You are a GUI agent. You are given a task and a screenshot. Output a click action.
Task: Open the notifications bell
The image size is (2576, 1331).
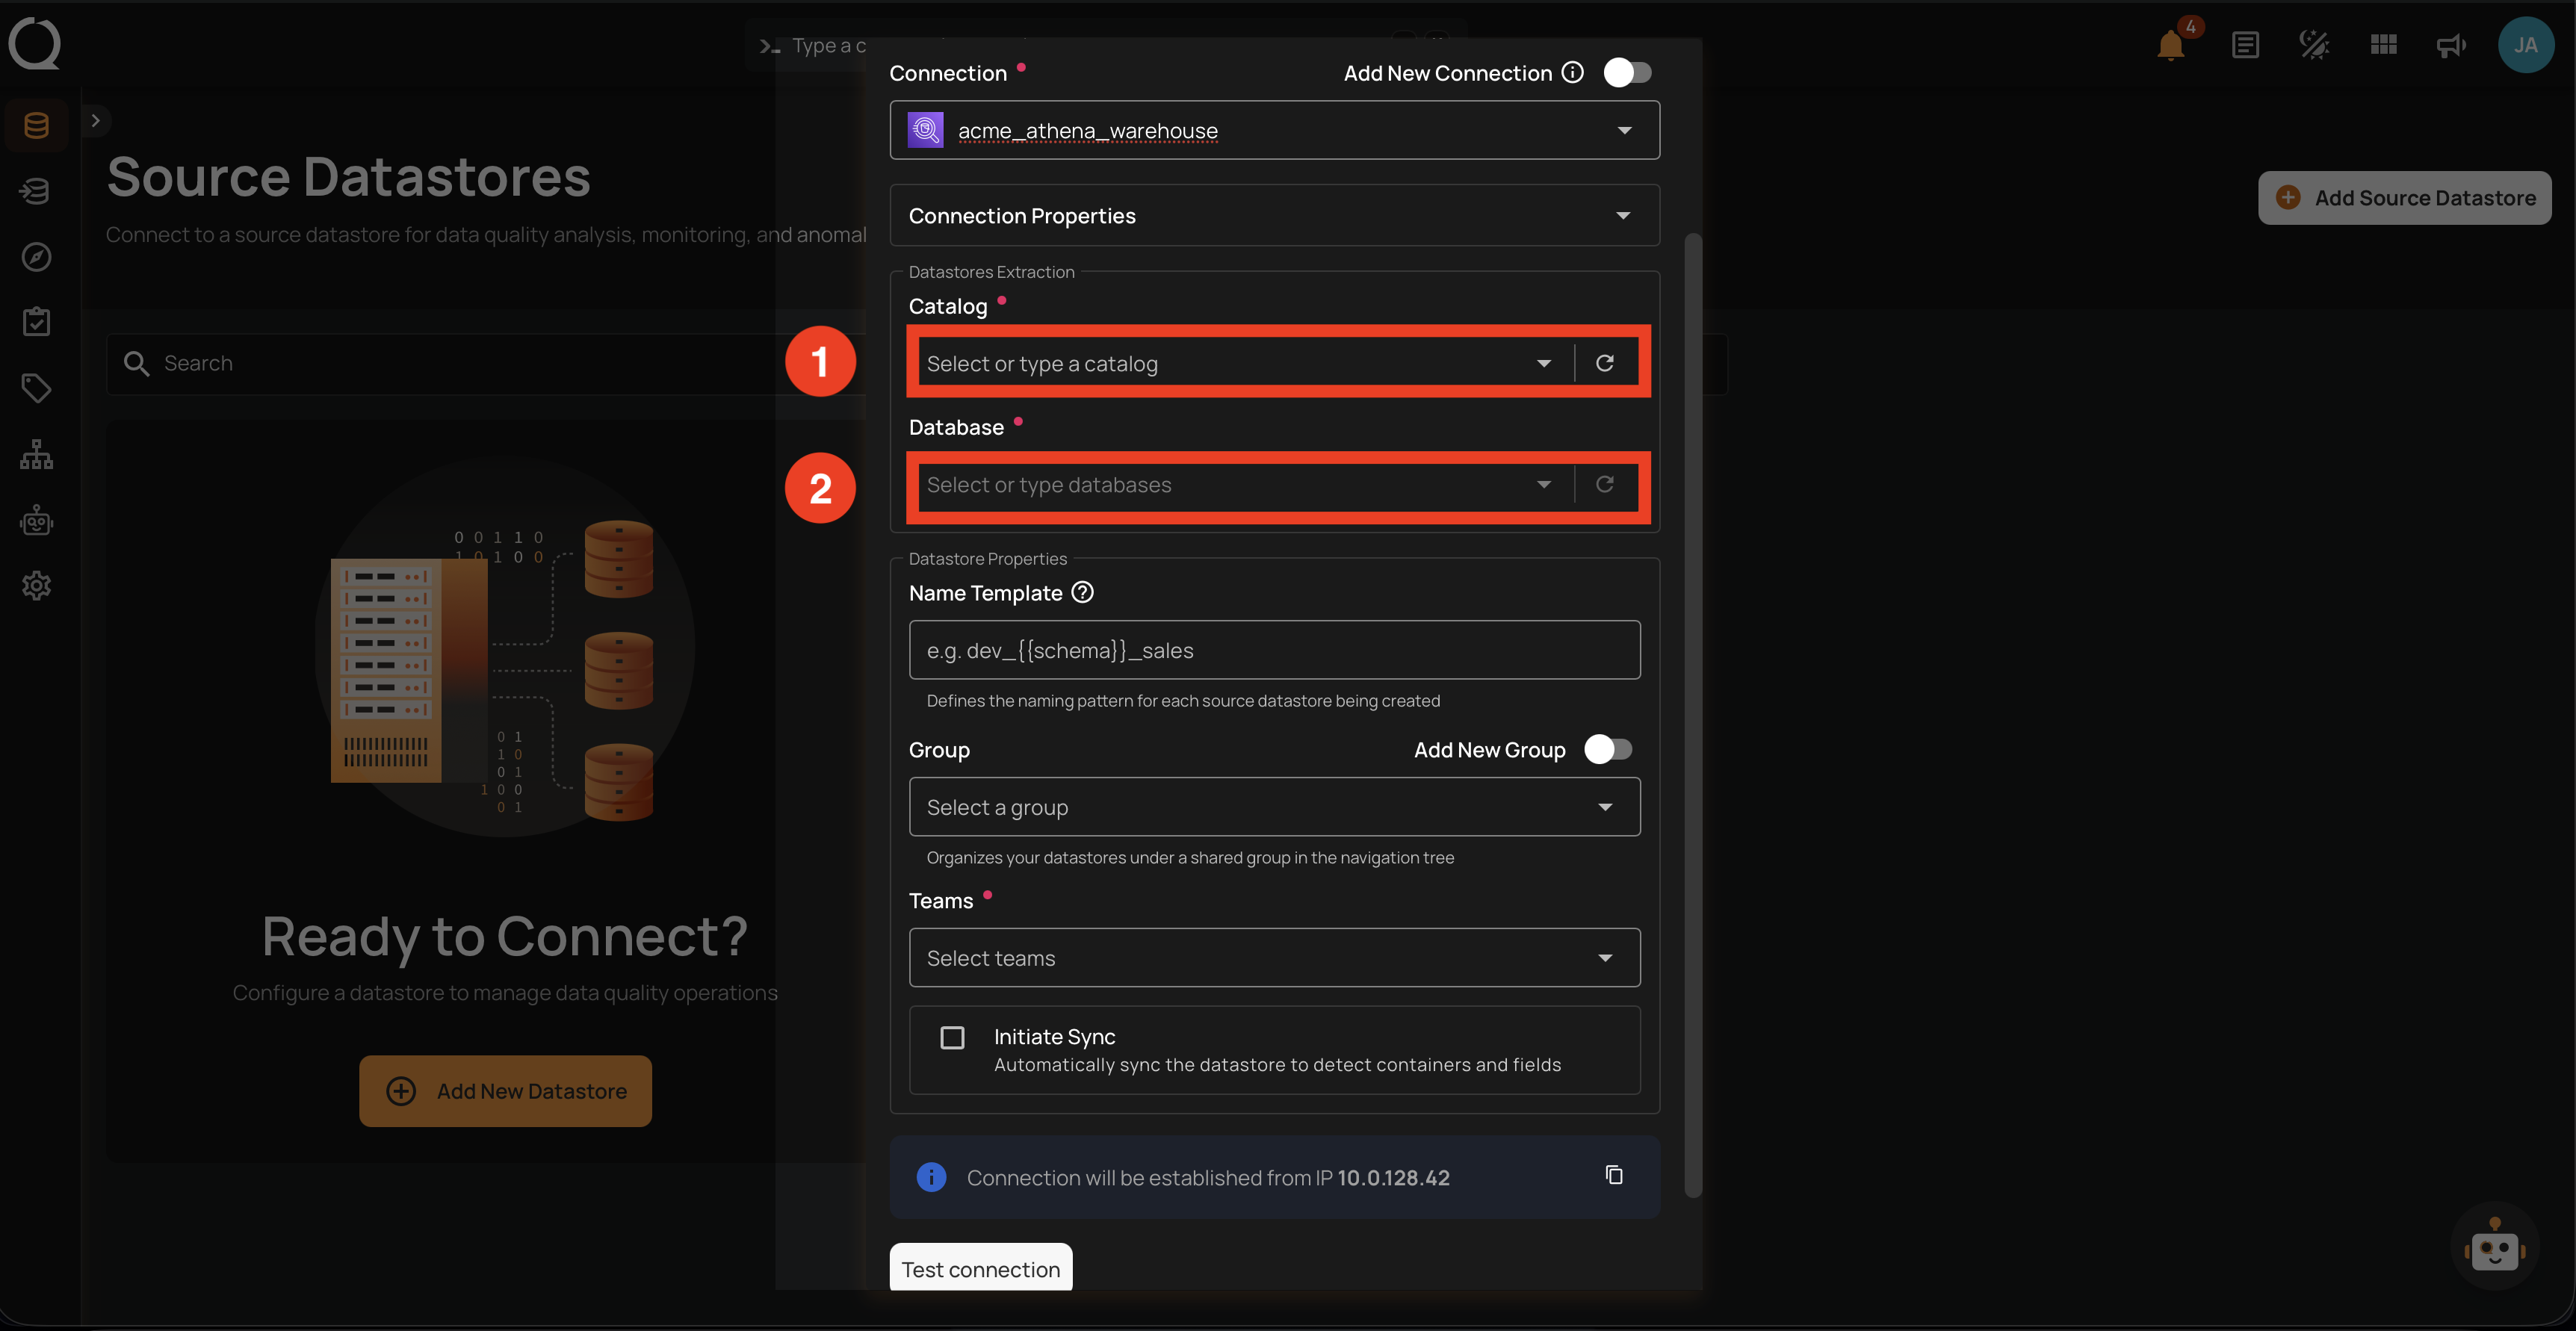click(x=2171, y=45)
